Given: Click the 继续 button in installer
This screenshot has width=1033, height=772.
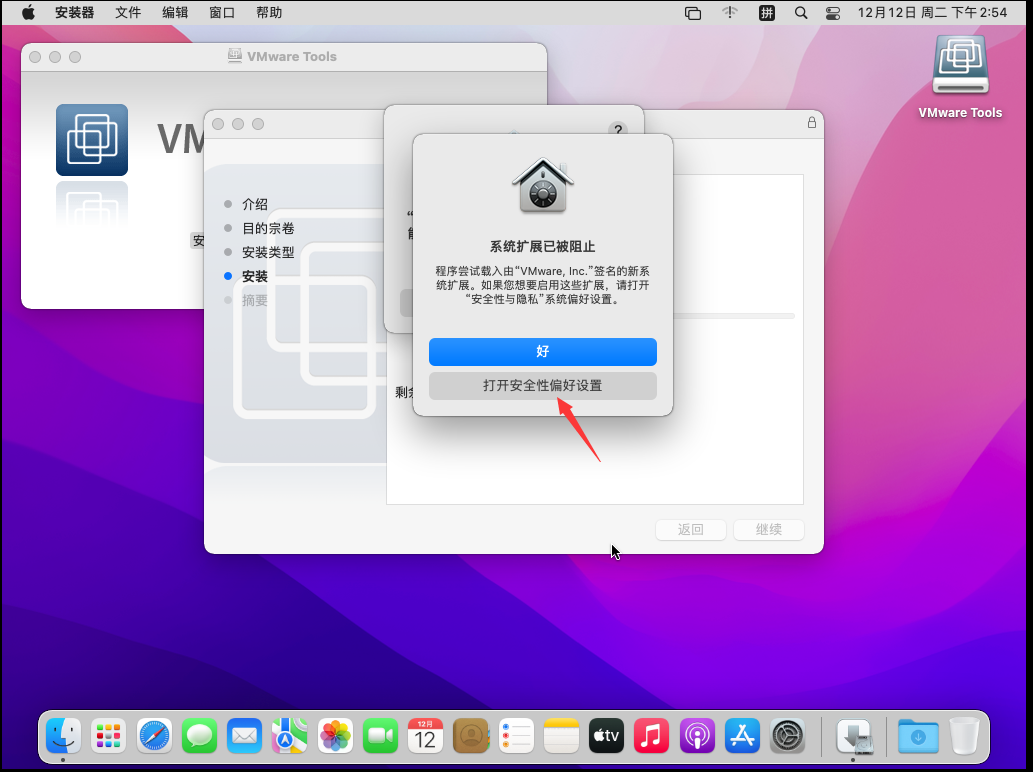Looking at the screenshot, I should pos(769,530).
